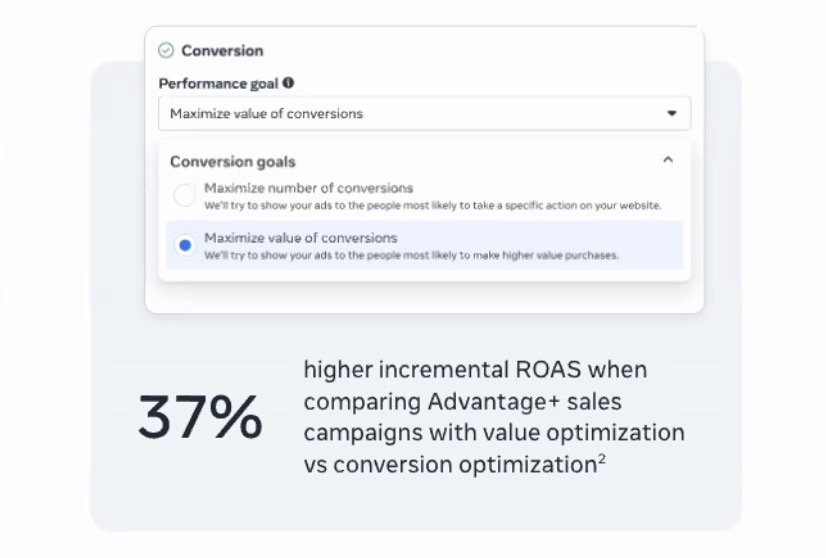Click the 'higher incremental ROAS when' line
This screenshot has height=558, width=826.
(x=475, y=369)
